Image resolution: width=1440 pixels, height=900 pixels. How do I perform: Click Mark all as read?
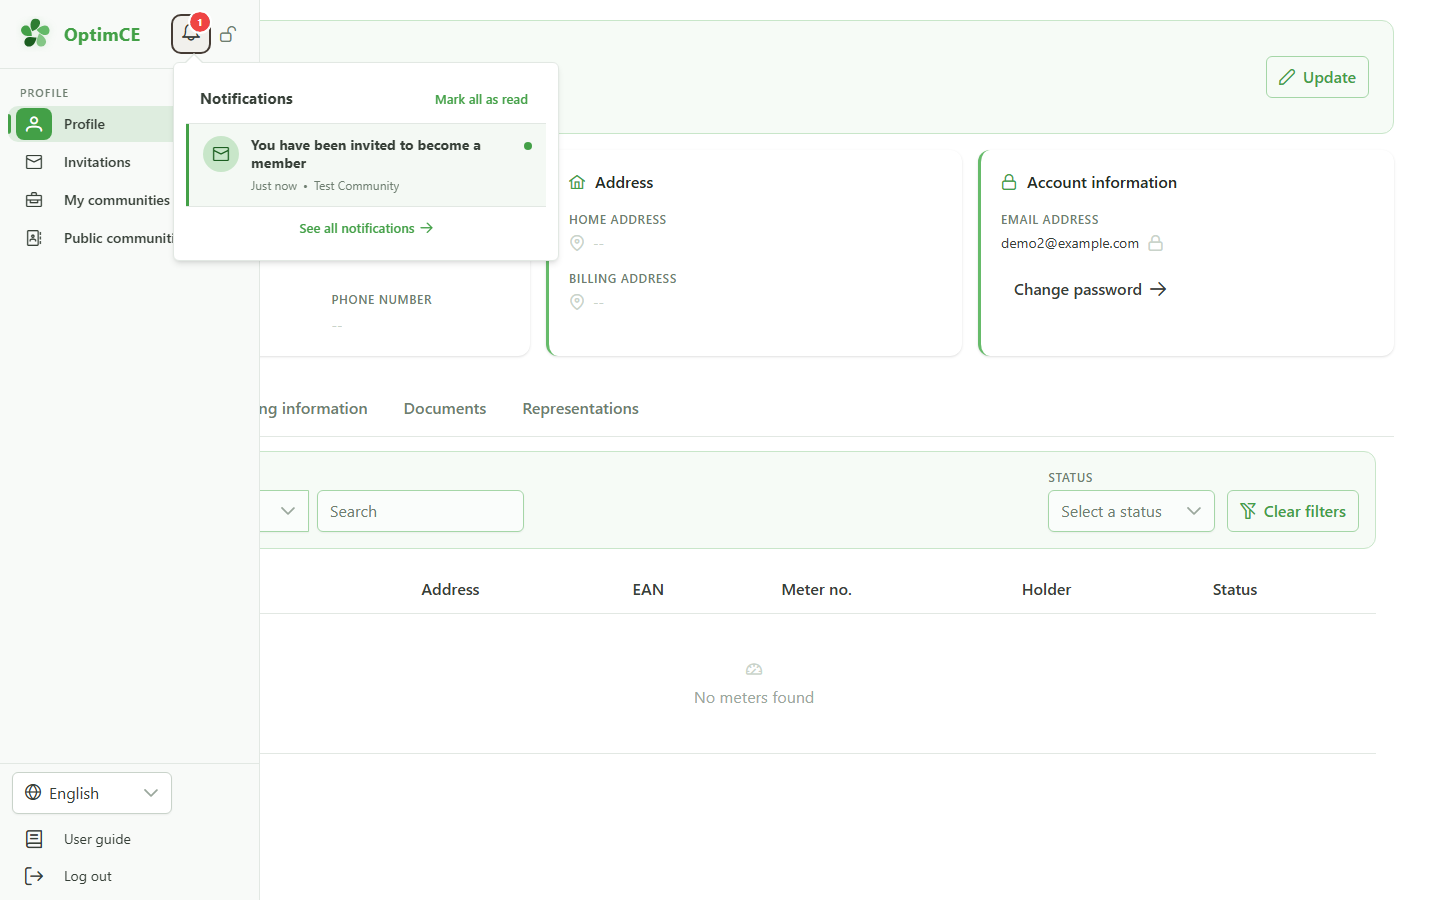pyautogui.click(x=481, y=99)
